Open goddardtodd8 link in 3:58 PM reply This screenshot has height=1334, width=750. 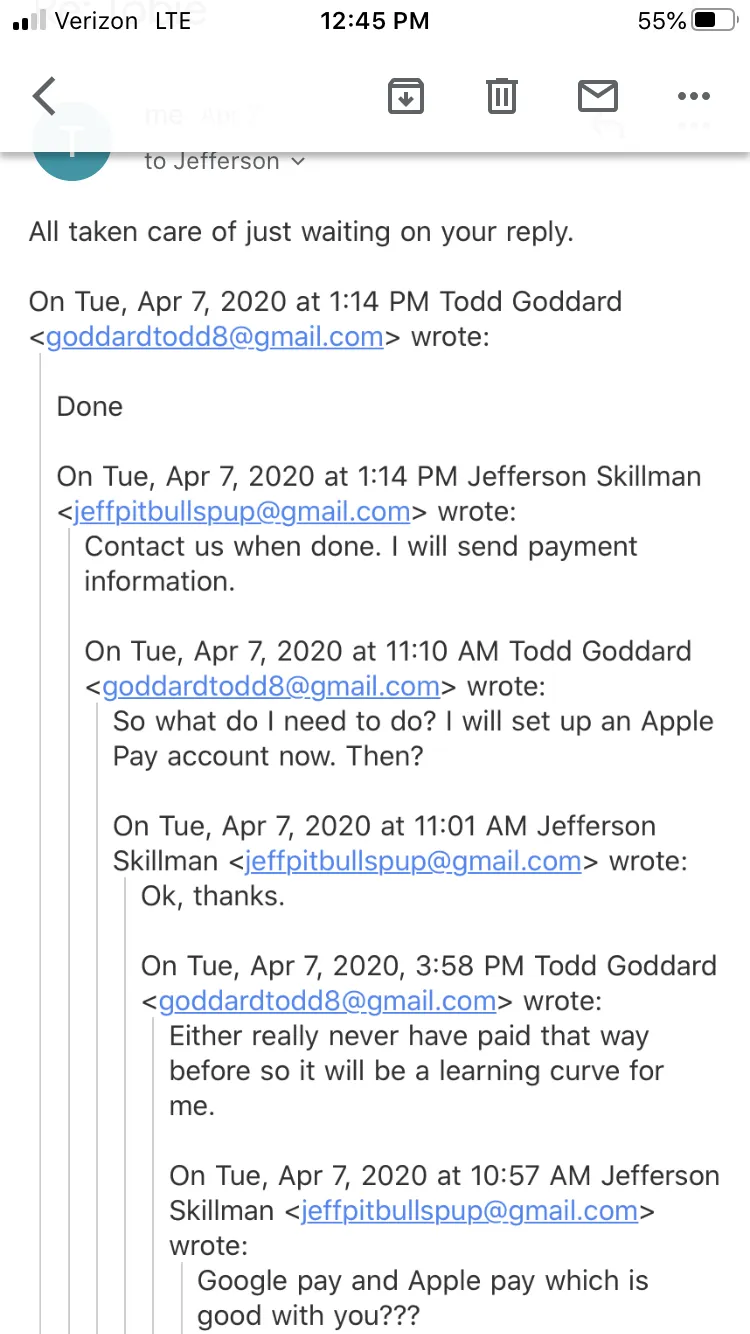click(x=327, y=1000)
